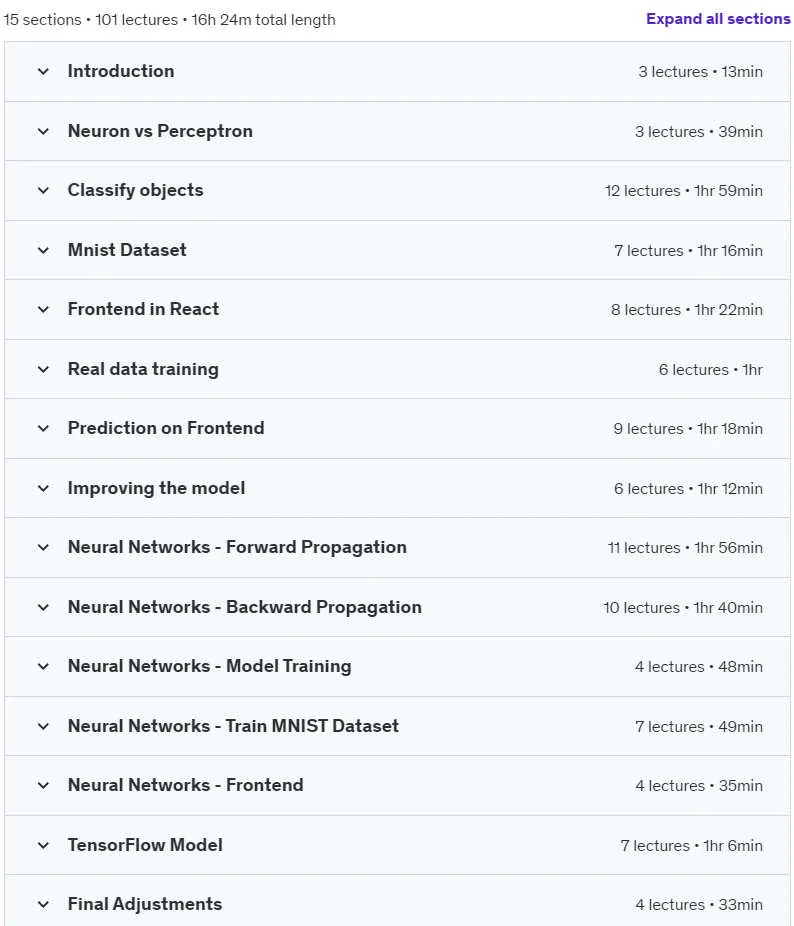Click the TensorFlow Model section chevron
Image resolution: width=794 pixels, height=926 pixels.
click(x=43, y=845)
